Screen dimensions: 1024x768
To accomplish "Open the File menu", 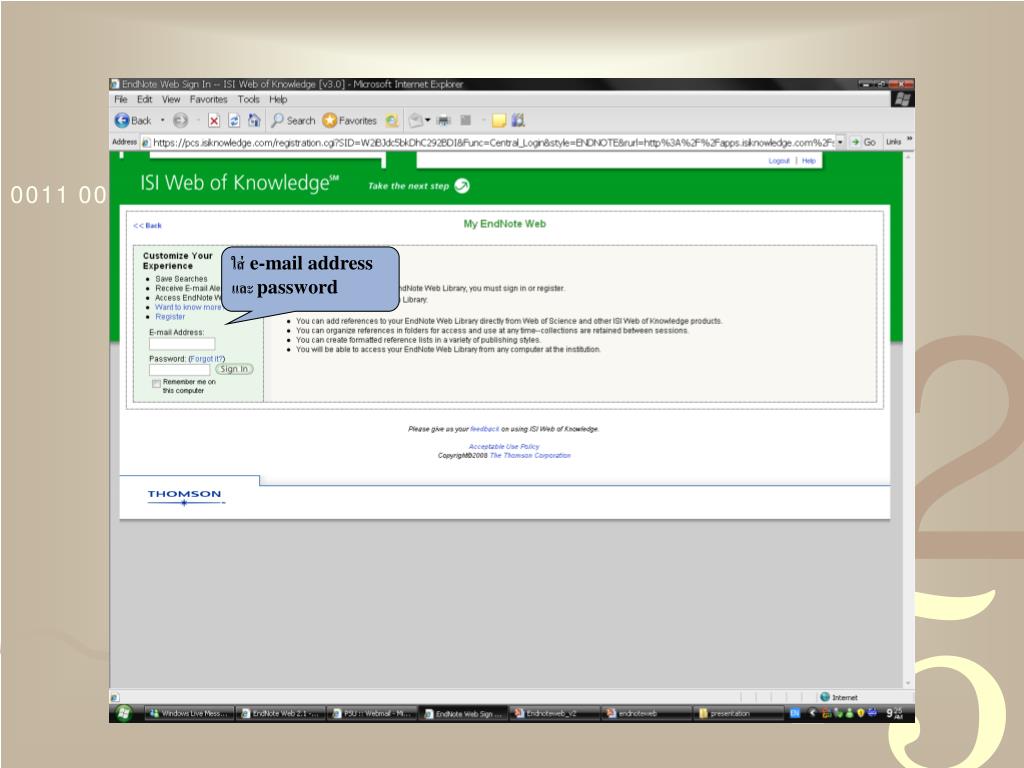I will click(x=121, y=99).
